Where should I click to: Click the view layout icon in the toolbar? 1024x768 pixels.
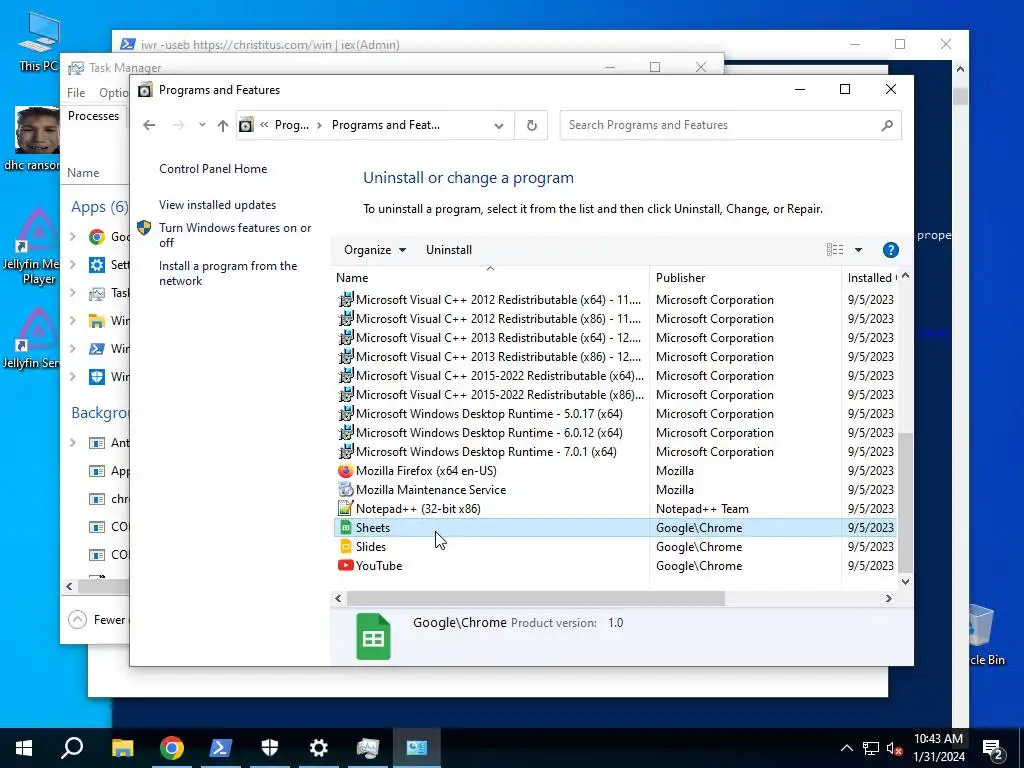(835, 250)
